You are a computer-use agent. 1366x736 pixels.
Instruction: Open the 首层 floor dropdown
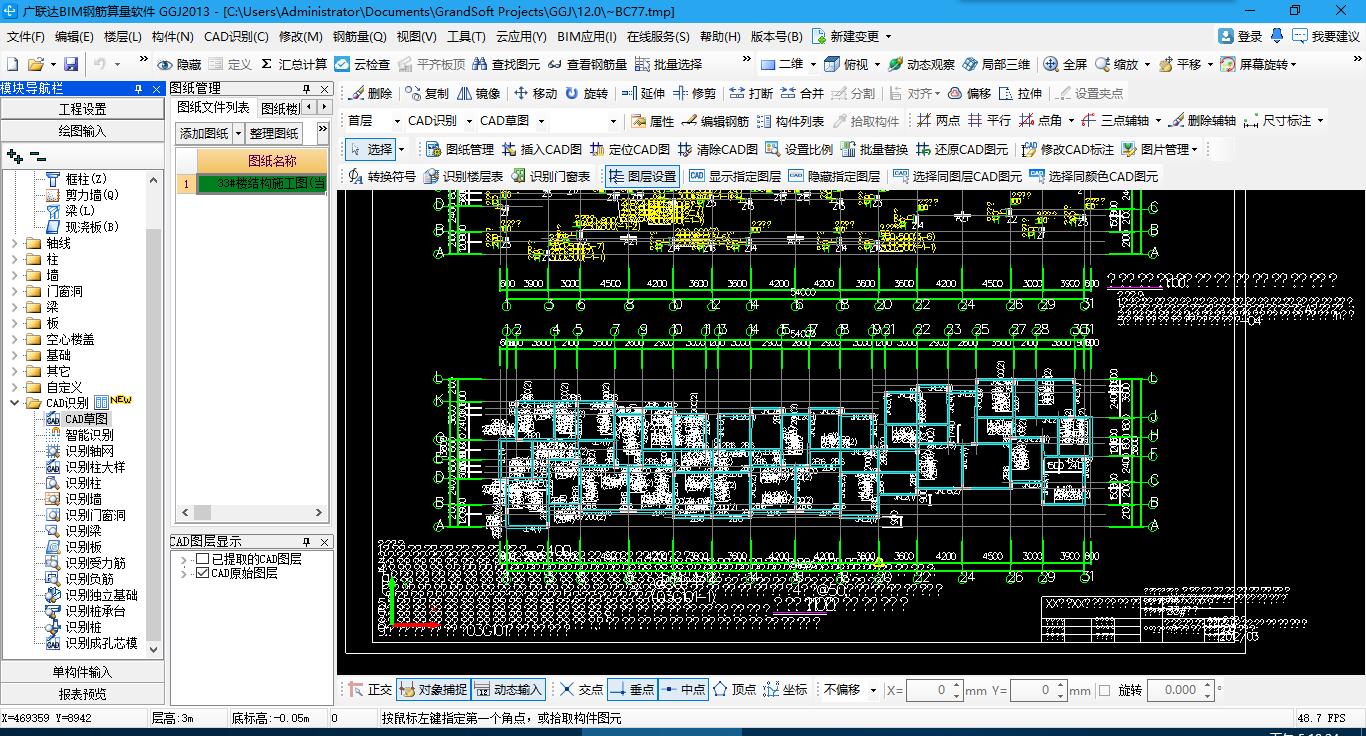pyautogui.click(x=397, y=121)
